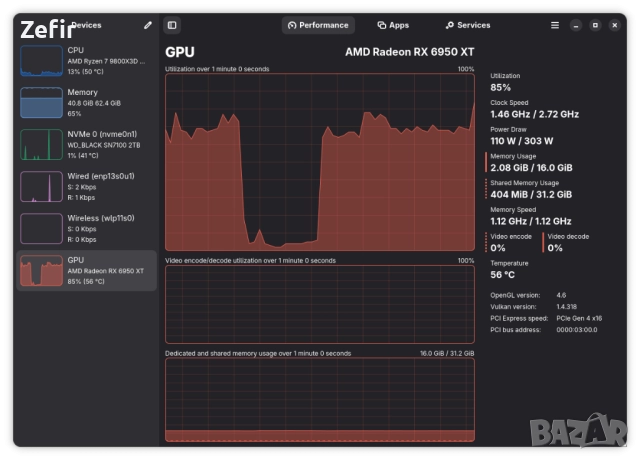640x460 pixels.
Task: Click the GPU utilization graph
Action: [x=320, y=162]
